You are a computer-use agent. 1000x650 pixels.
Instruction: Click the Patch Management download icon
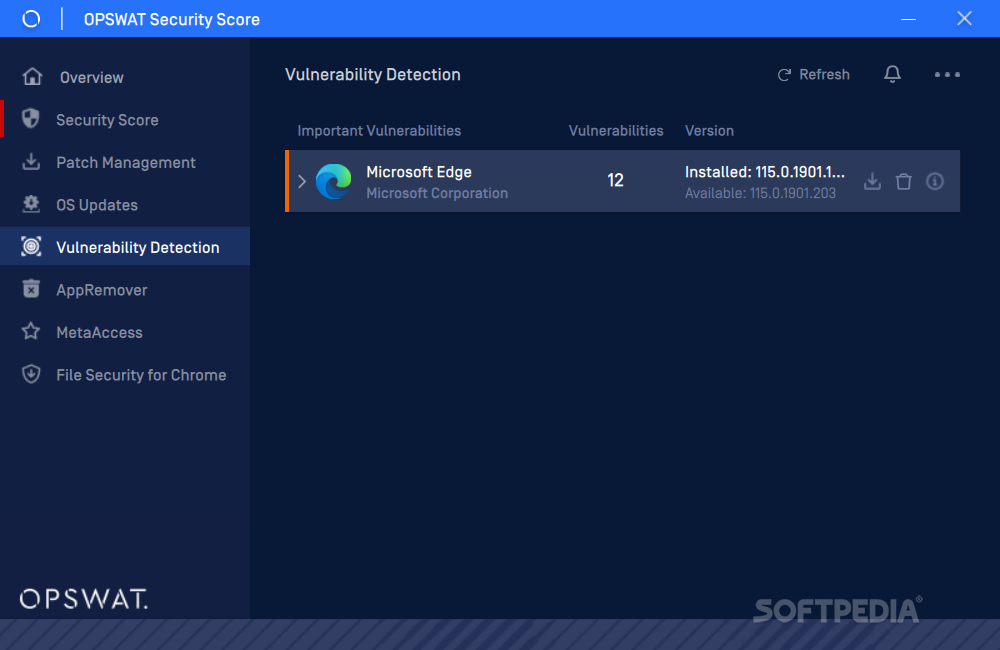[x=31, y=162]
